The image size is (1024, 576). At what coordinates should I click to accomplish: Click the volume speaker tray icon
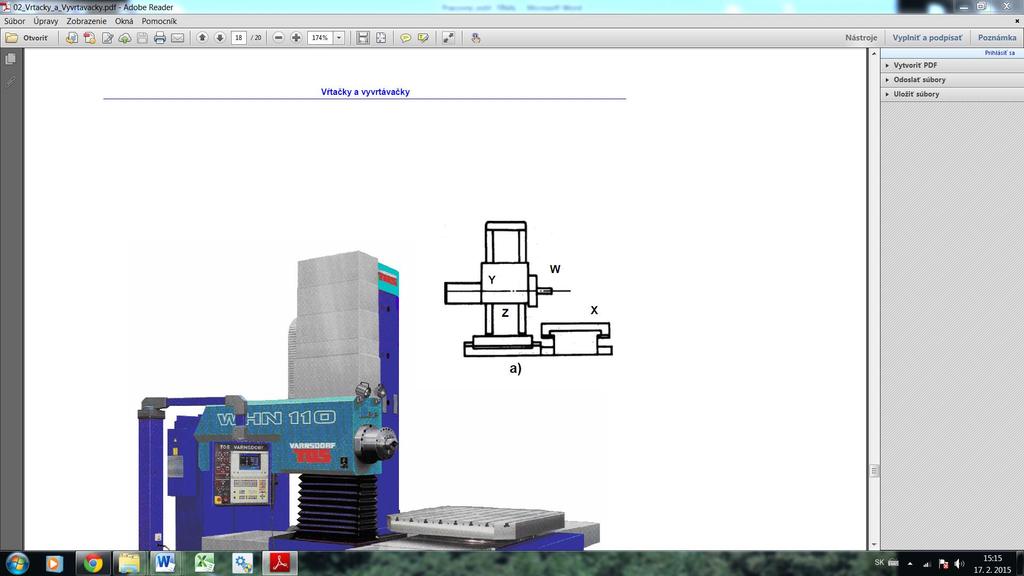(959, 564)
